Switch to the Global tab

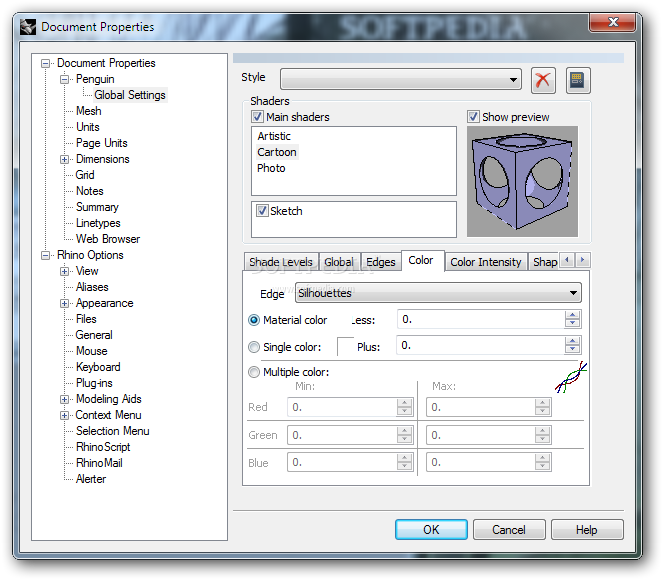tap(339, 262)
